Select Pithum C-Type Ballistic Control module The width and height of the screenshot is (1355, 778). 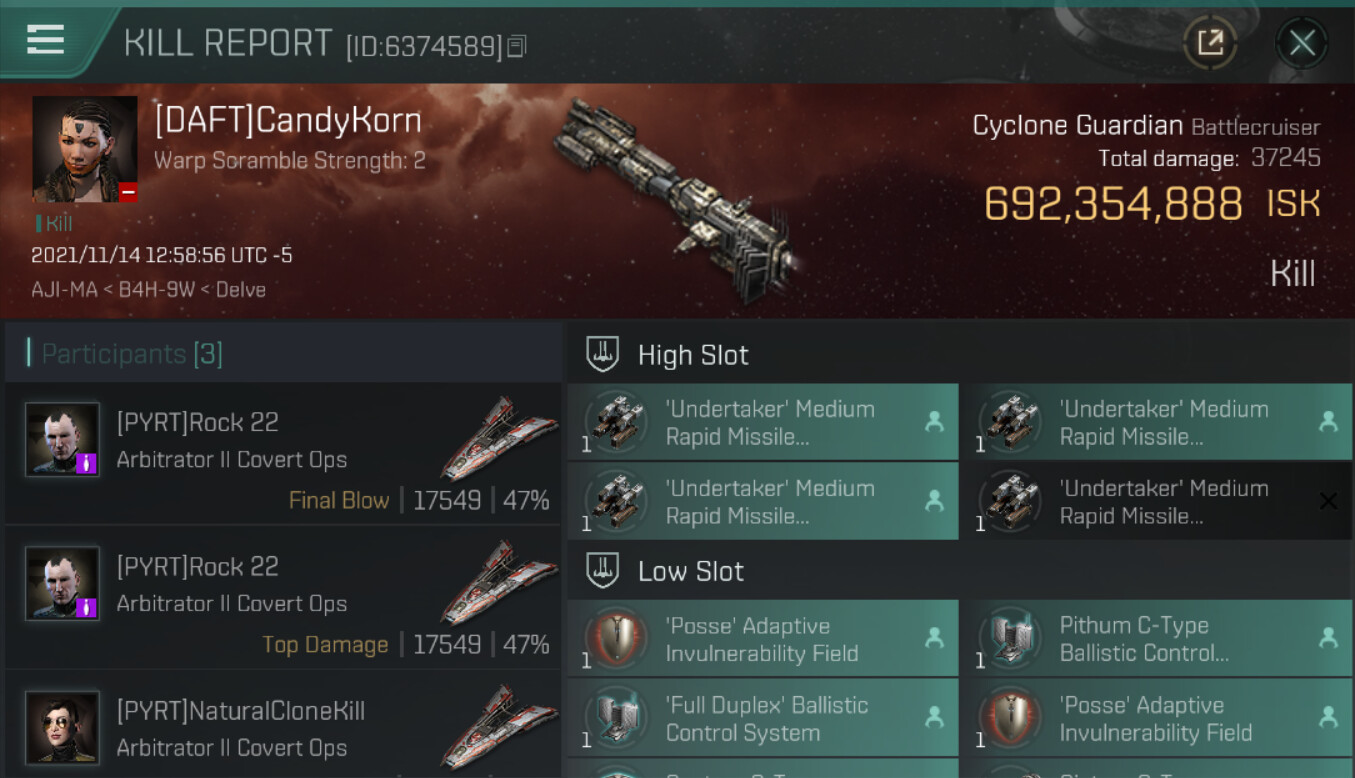(x=1155, y=639)
